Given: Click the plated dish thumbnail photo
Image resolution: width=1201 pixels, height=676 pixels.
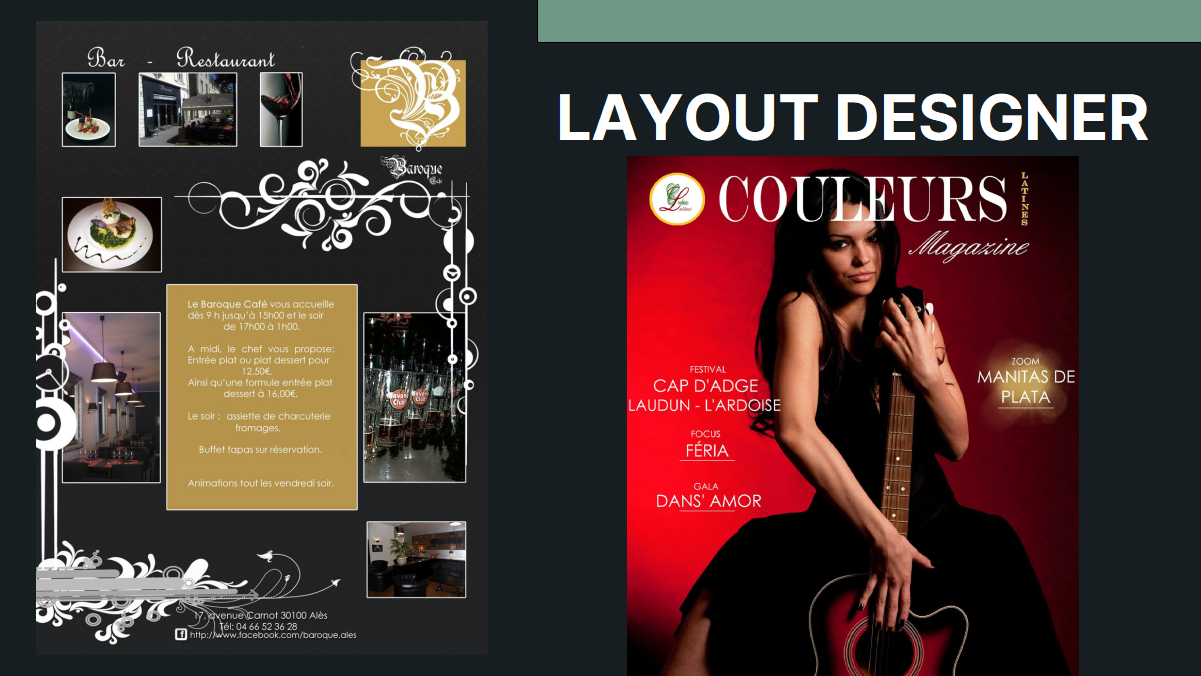Looking at the screenshot, I should tap(88, 108).
